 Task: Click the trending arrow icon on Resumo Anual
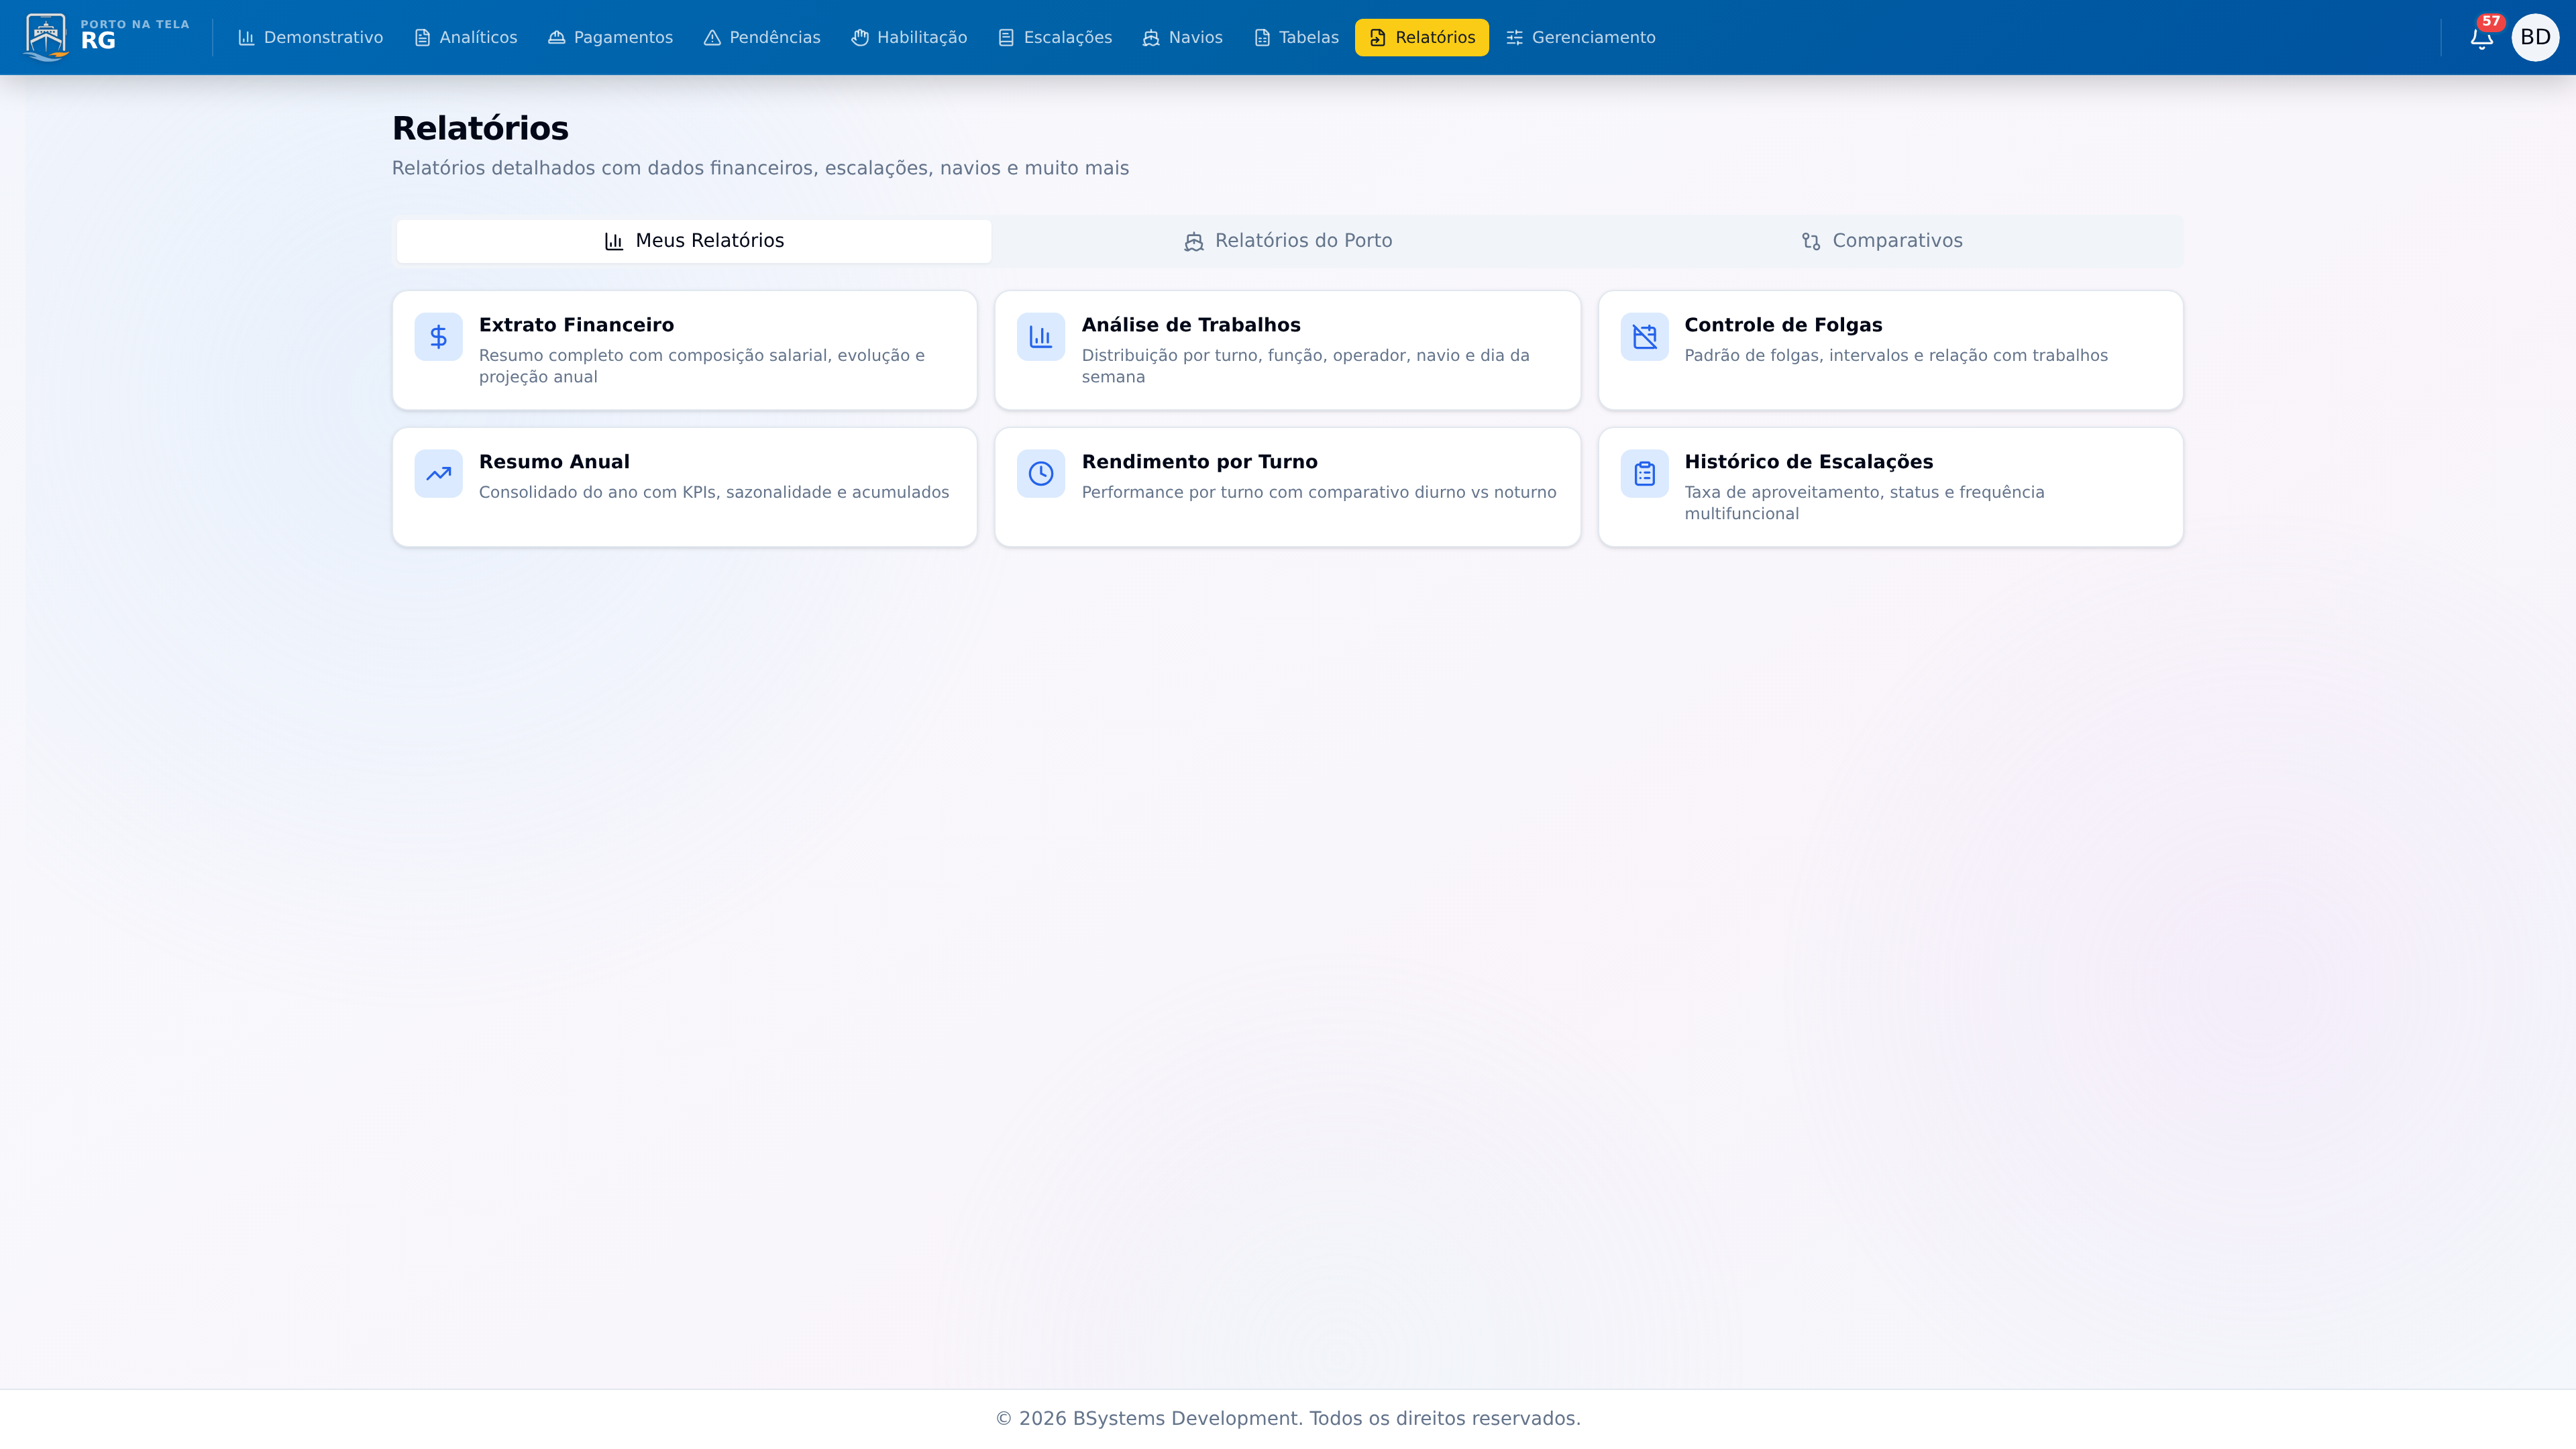438,474
